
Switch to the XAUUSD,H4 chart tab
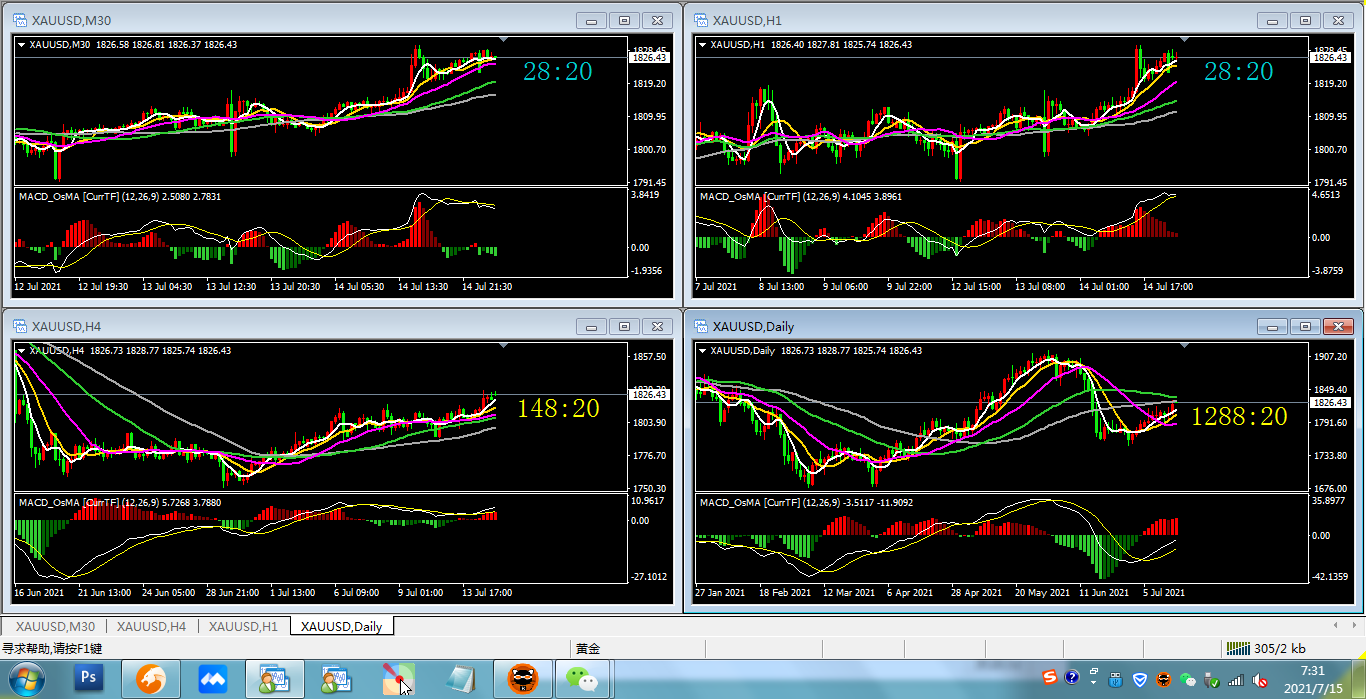151,626
